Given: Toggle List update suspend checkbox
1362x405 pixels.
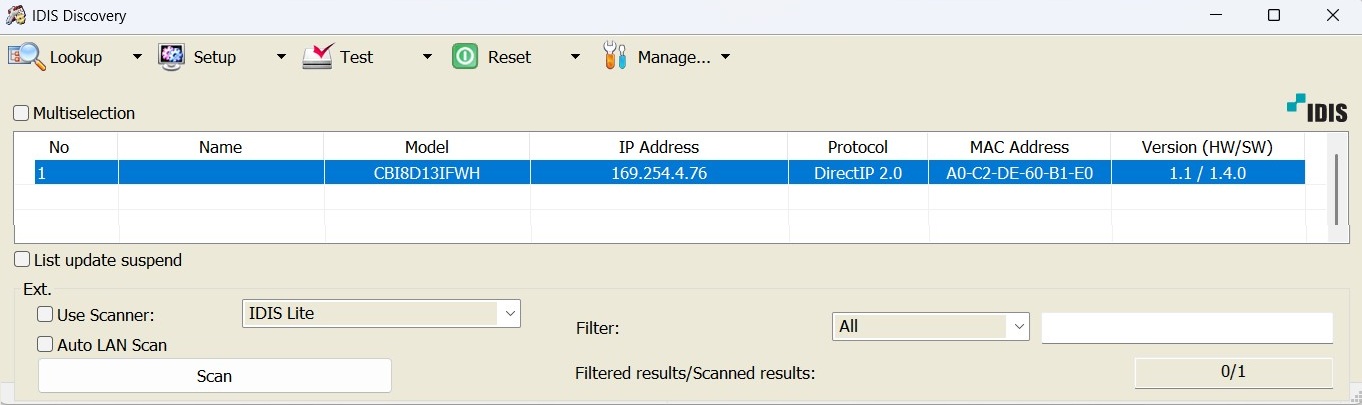Looking at the screenshot, I should [x=22, y=260].
